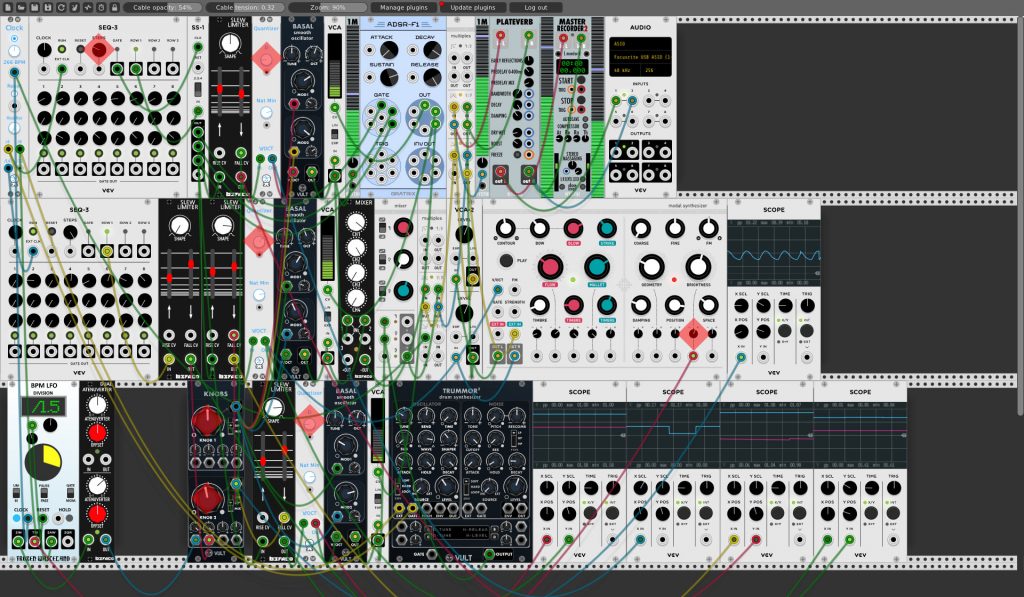Toggle the power meter stopwatch icon
This screenshot has height=597, width=1024.
tap(101, 7)
